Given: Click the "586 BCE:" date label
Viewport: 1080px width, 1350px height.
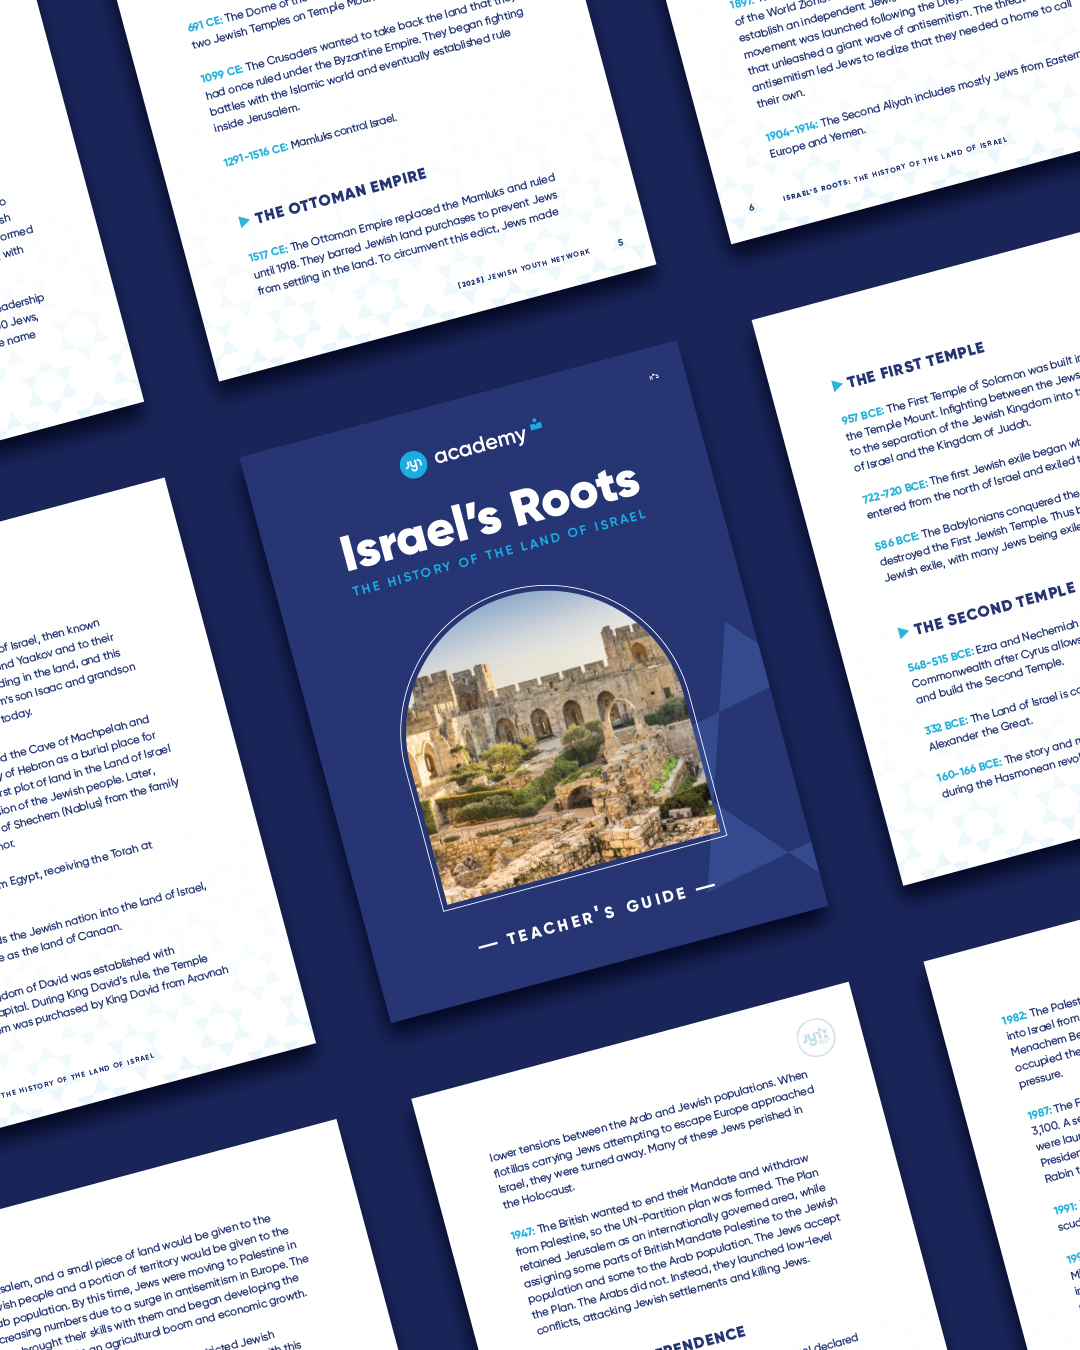Looking at the screenshot, I should [x=896, y=540].
